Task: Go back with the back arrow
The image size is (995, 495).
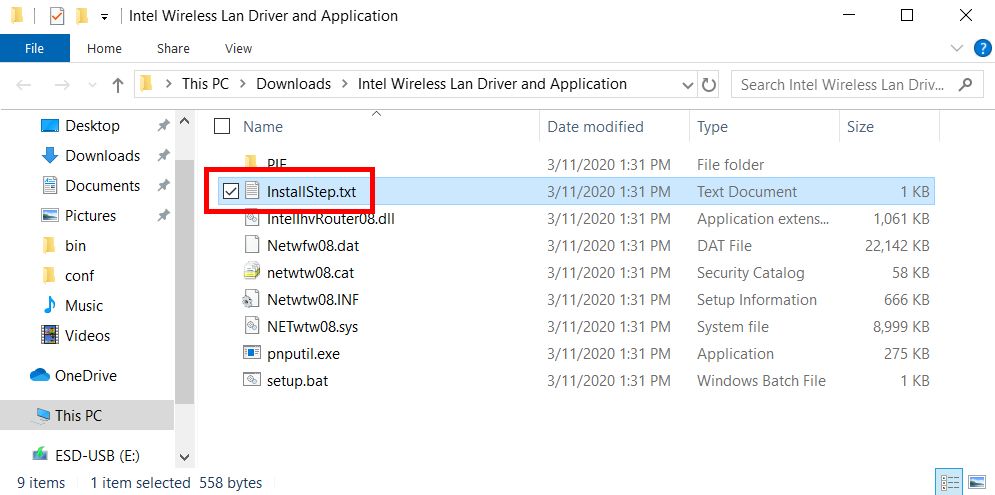Action: point(24,84)
